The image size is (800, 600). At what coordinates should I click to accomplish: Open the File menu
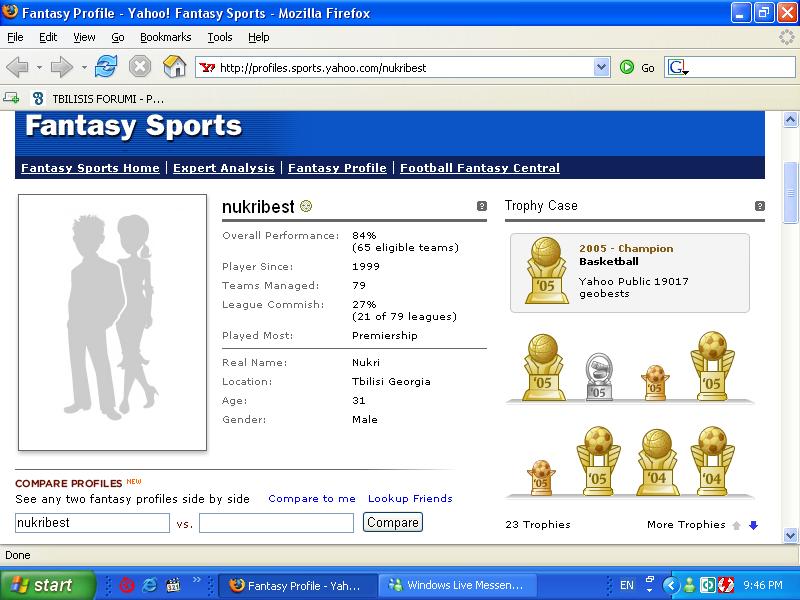coord(15,37)
